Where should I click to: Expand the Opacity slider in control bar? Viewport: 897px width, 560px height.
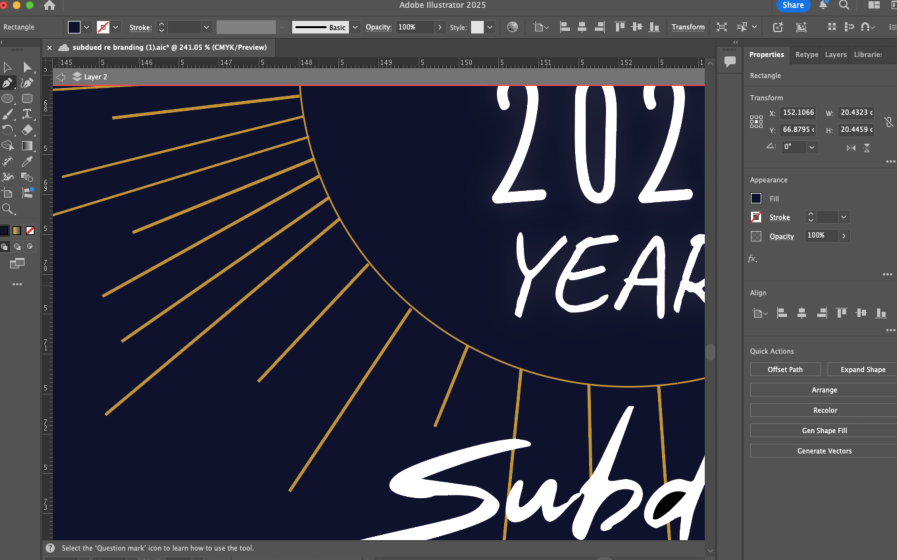pyautogui.click(x=439, y=27)
